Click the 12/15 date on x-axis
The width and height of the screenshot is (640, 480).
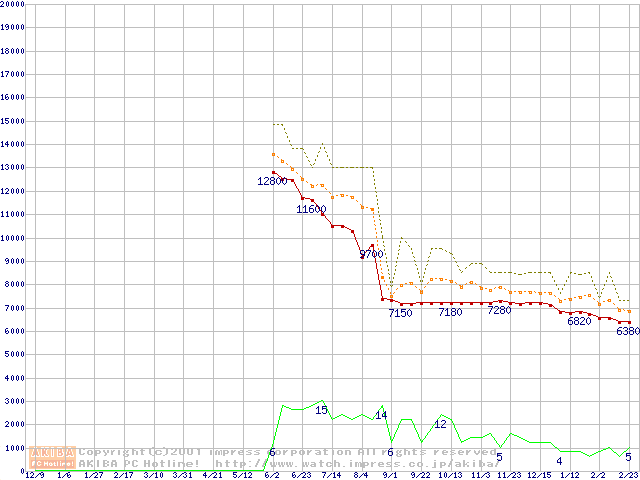(x=538, y=475)
